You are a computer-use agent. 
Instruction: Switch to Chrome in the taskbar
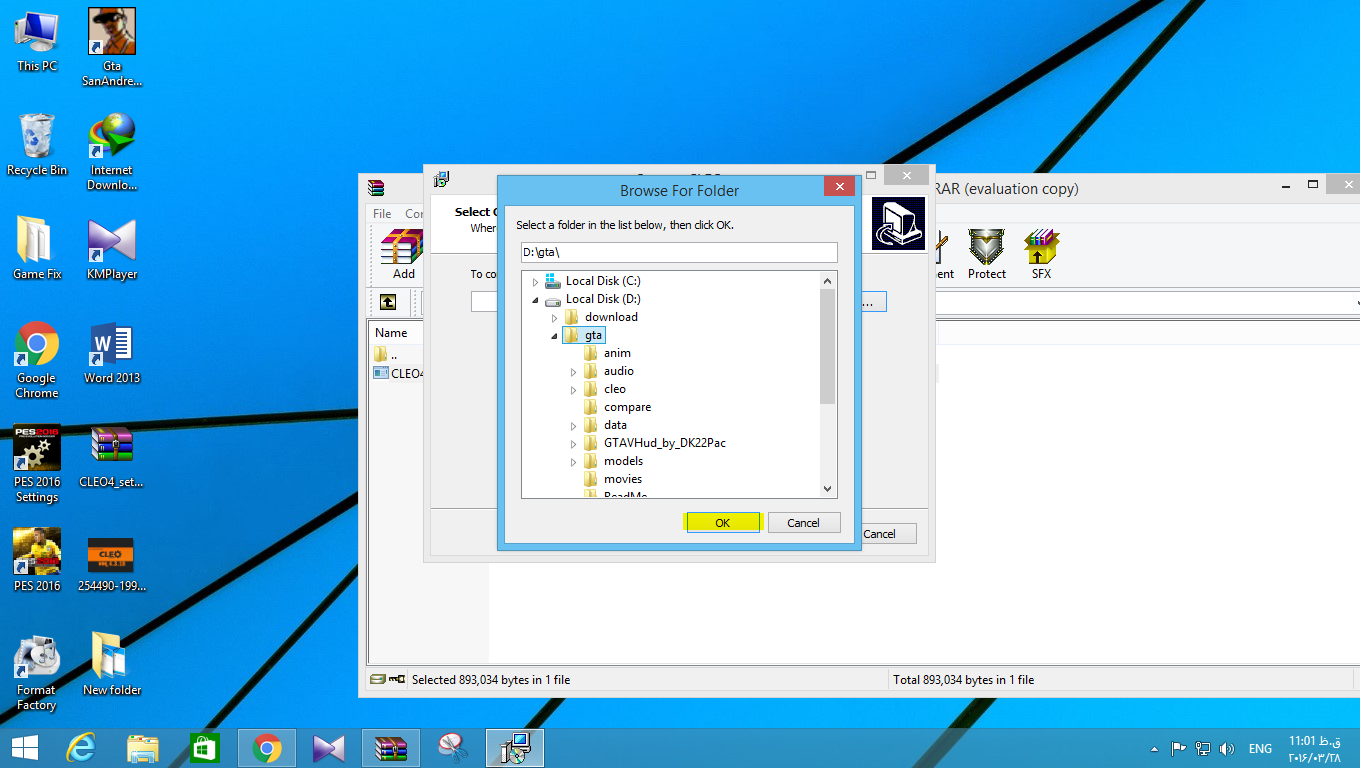point(267,747)
